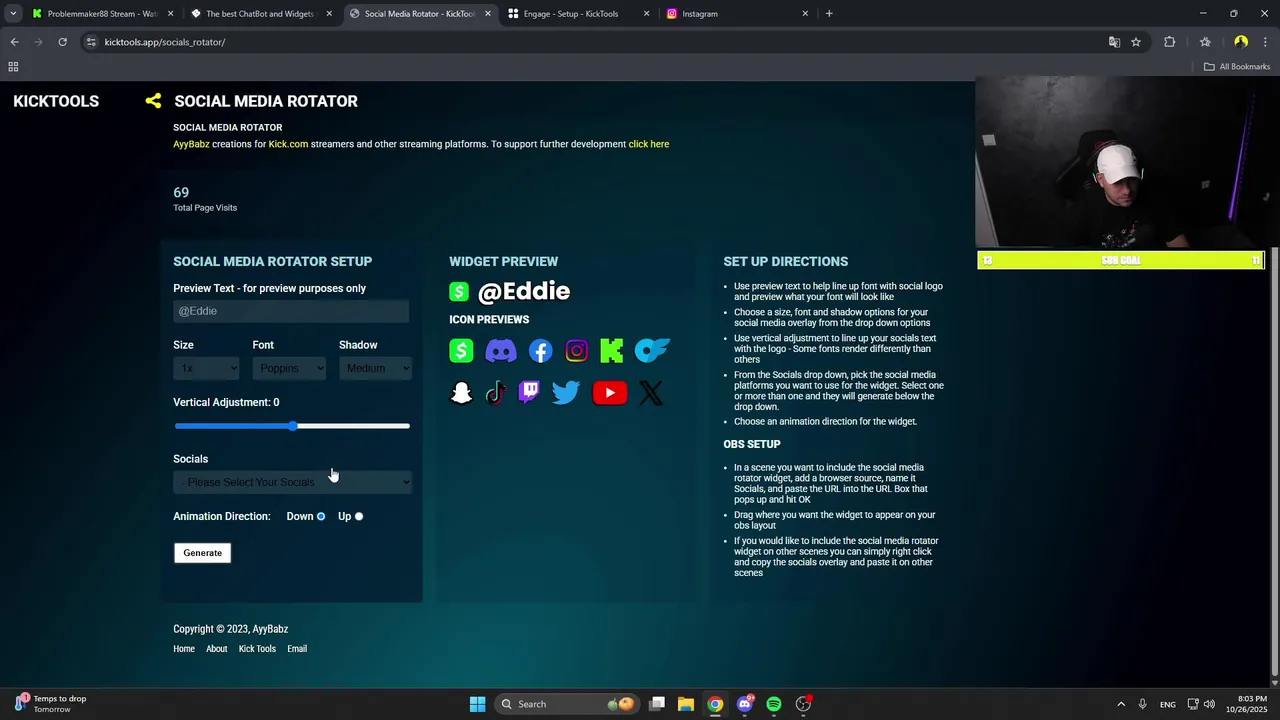
Task: Click the share icon beside Social Media Rotator
Action: click(153, 101)
